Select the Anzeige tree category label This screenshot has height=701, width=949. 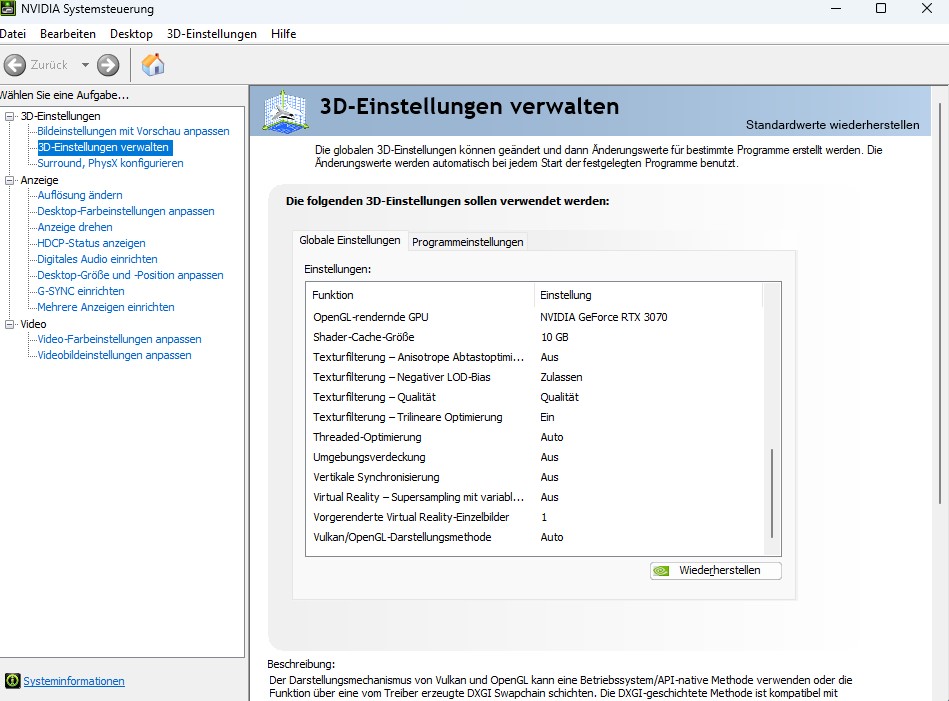(39, 180)
